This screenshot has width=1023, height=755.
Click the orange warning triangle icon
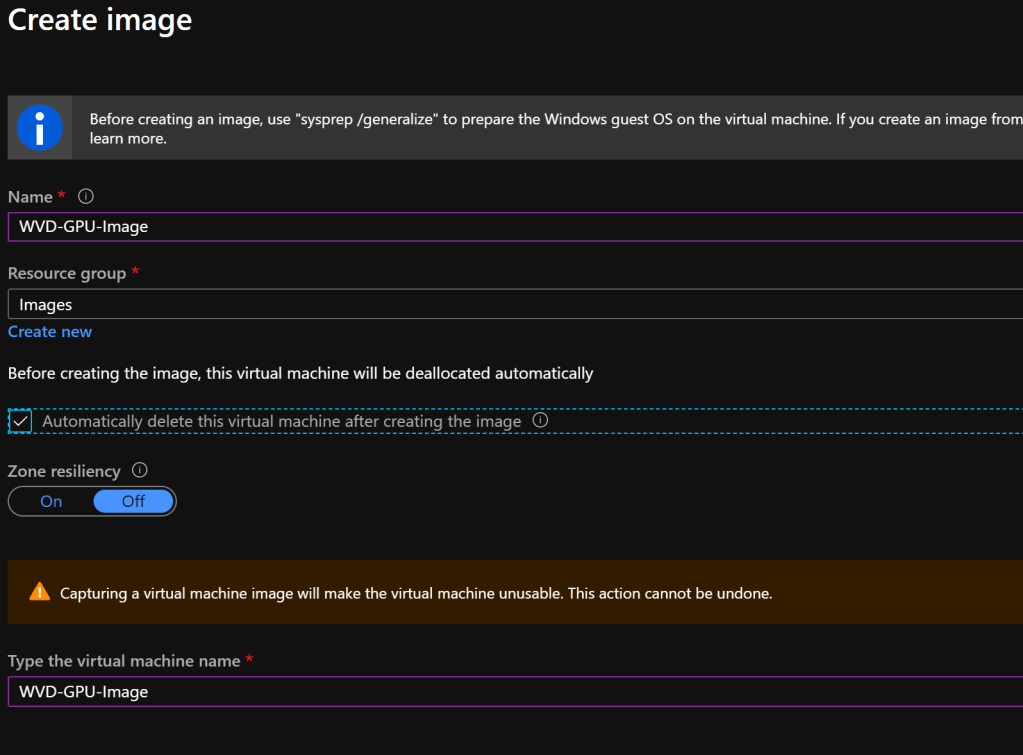pyautogui.click(x=39, y=592)
